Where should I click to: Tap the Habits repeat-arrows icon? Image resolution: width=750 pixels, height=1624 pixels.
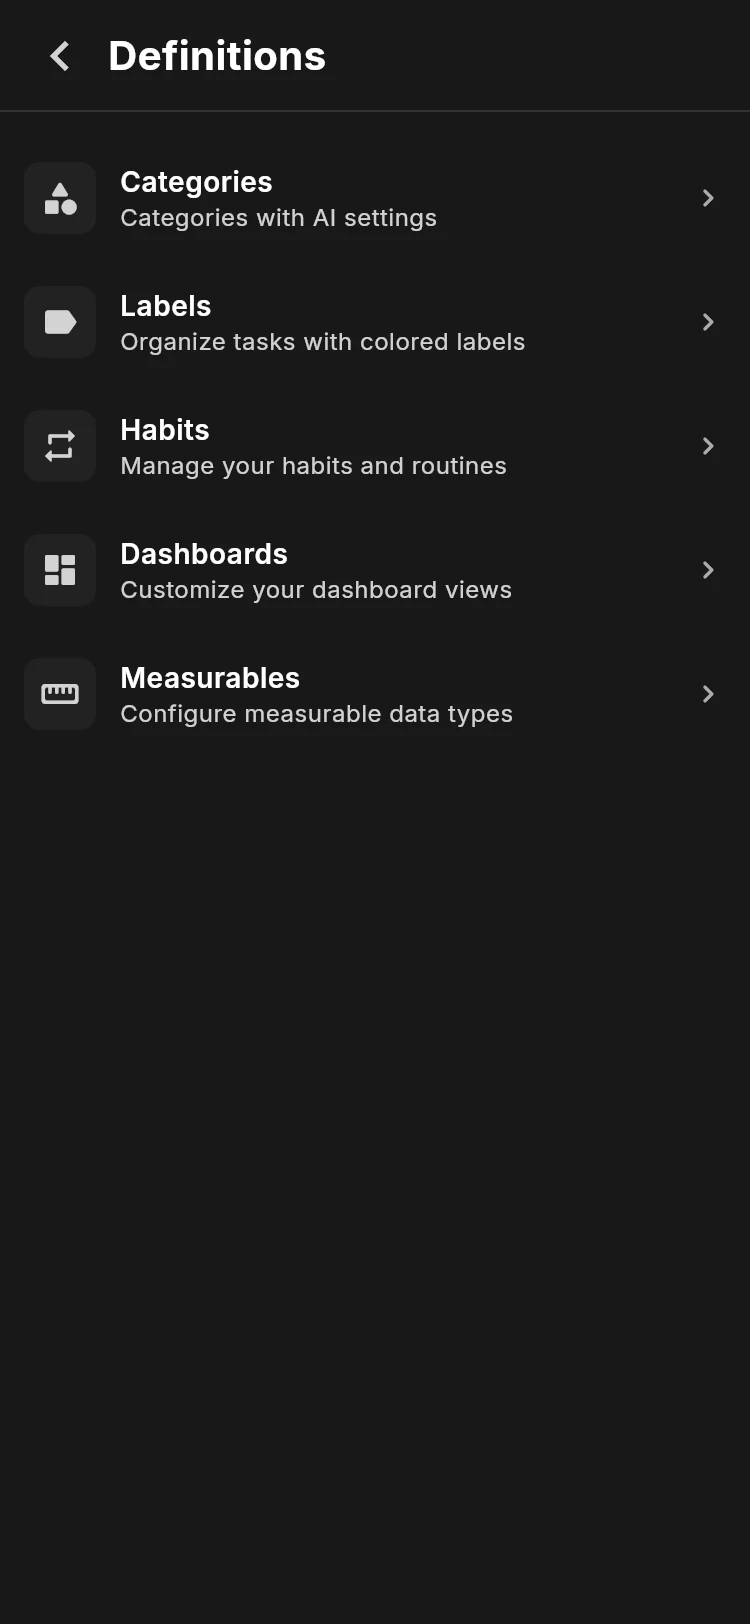[60, 446]
